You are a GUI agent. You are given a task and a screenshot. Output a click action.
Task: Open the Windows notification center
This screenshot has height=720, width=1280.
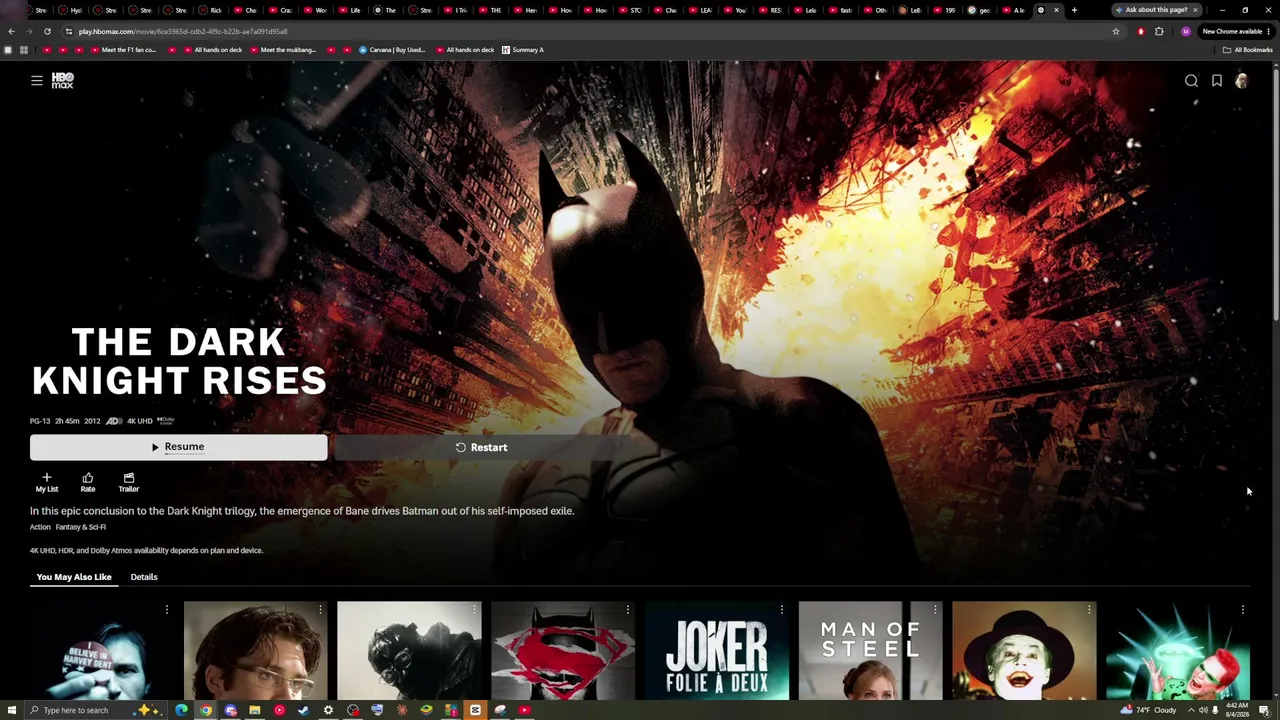pyautogui.click(x=1264, y=710)
